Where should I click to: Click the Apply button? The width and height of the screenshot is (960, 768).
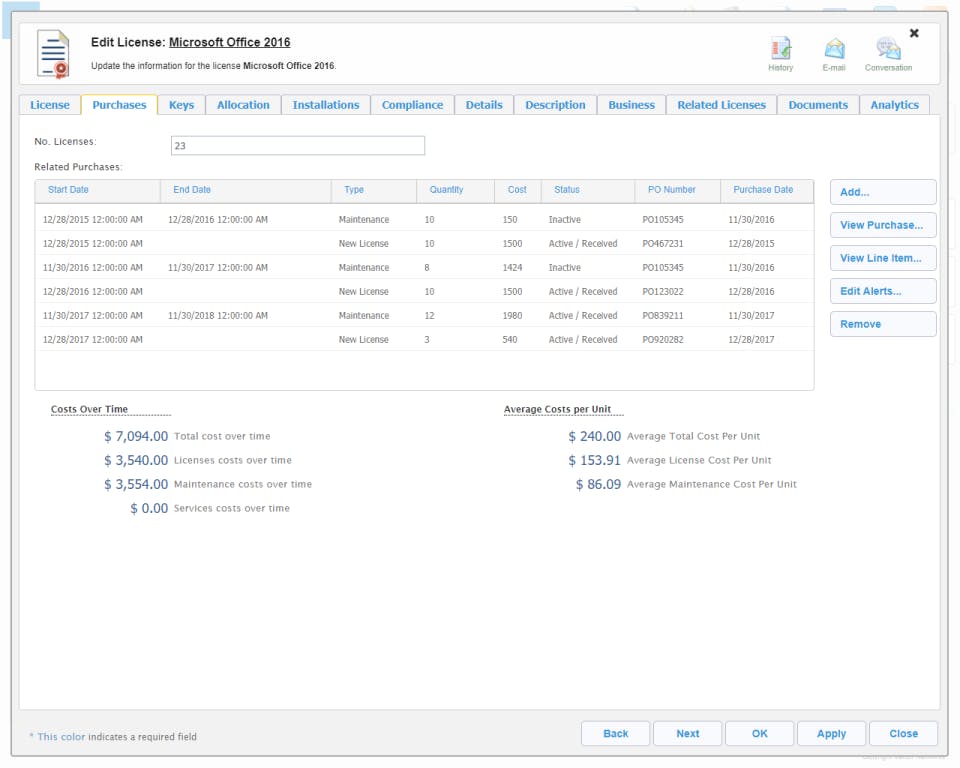(831, 733)
